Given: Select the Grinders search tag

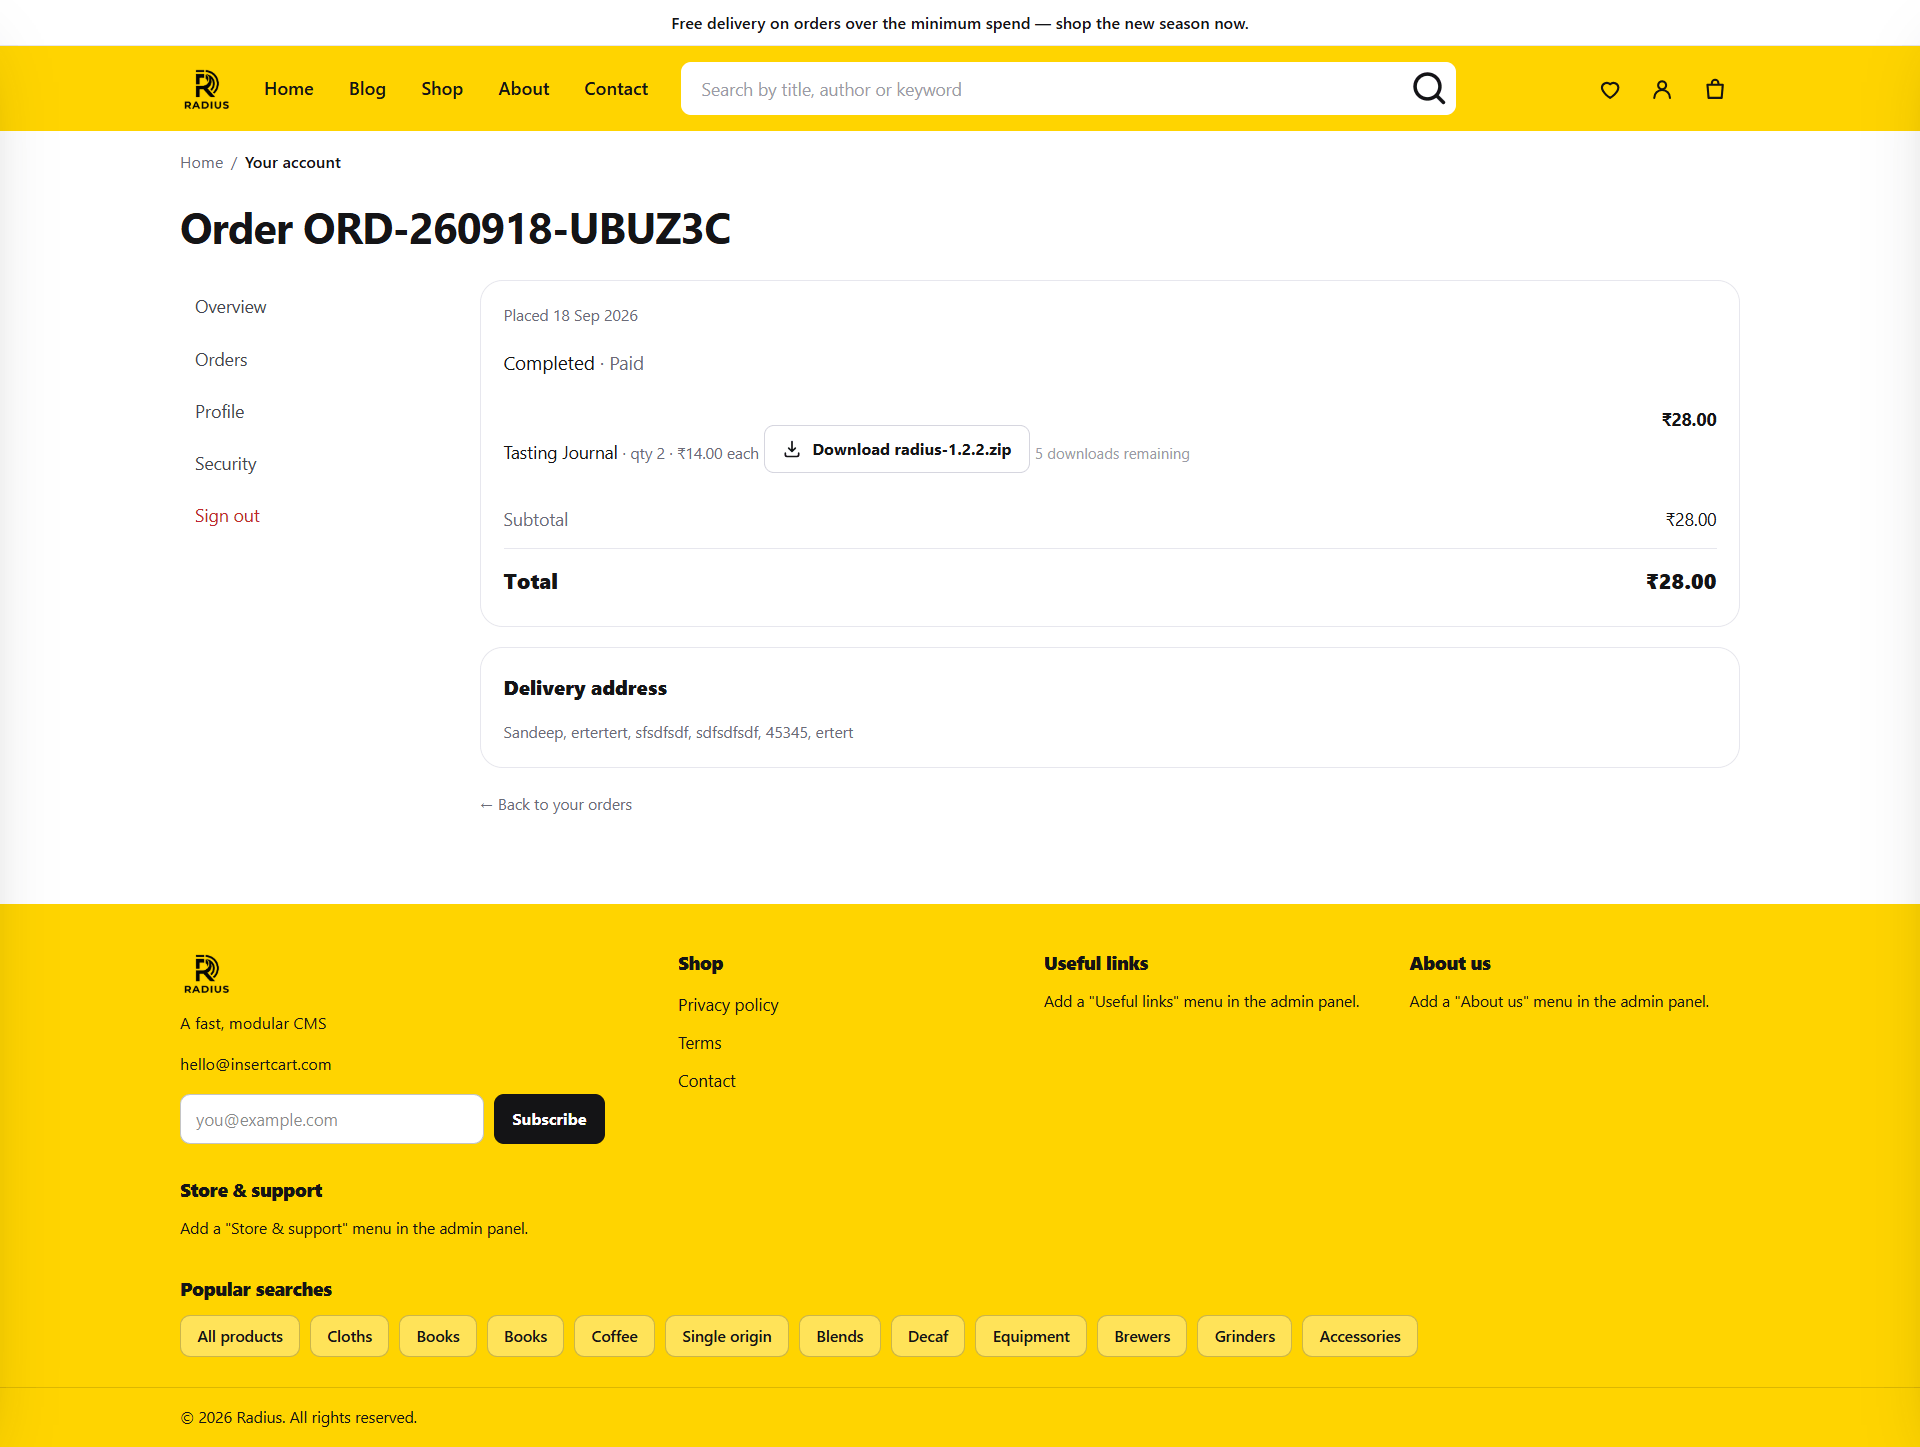Looking at the screenshot, I should pos(1244,1336).
